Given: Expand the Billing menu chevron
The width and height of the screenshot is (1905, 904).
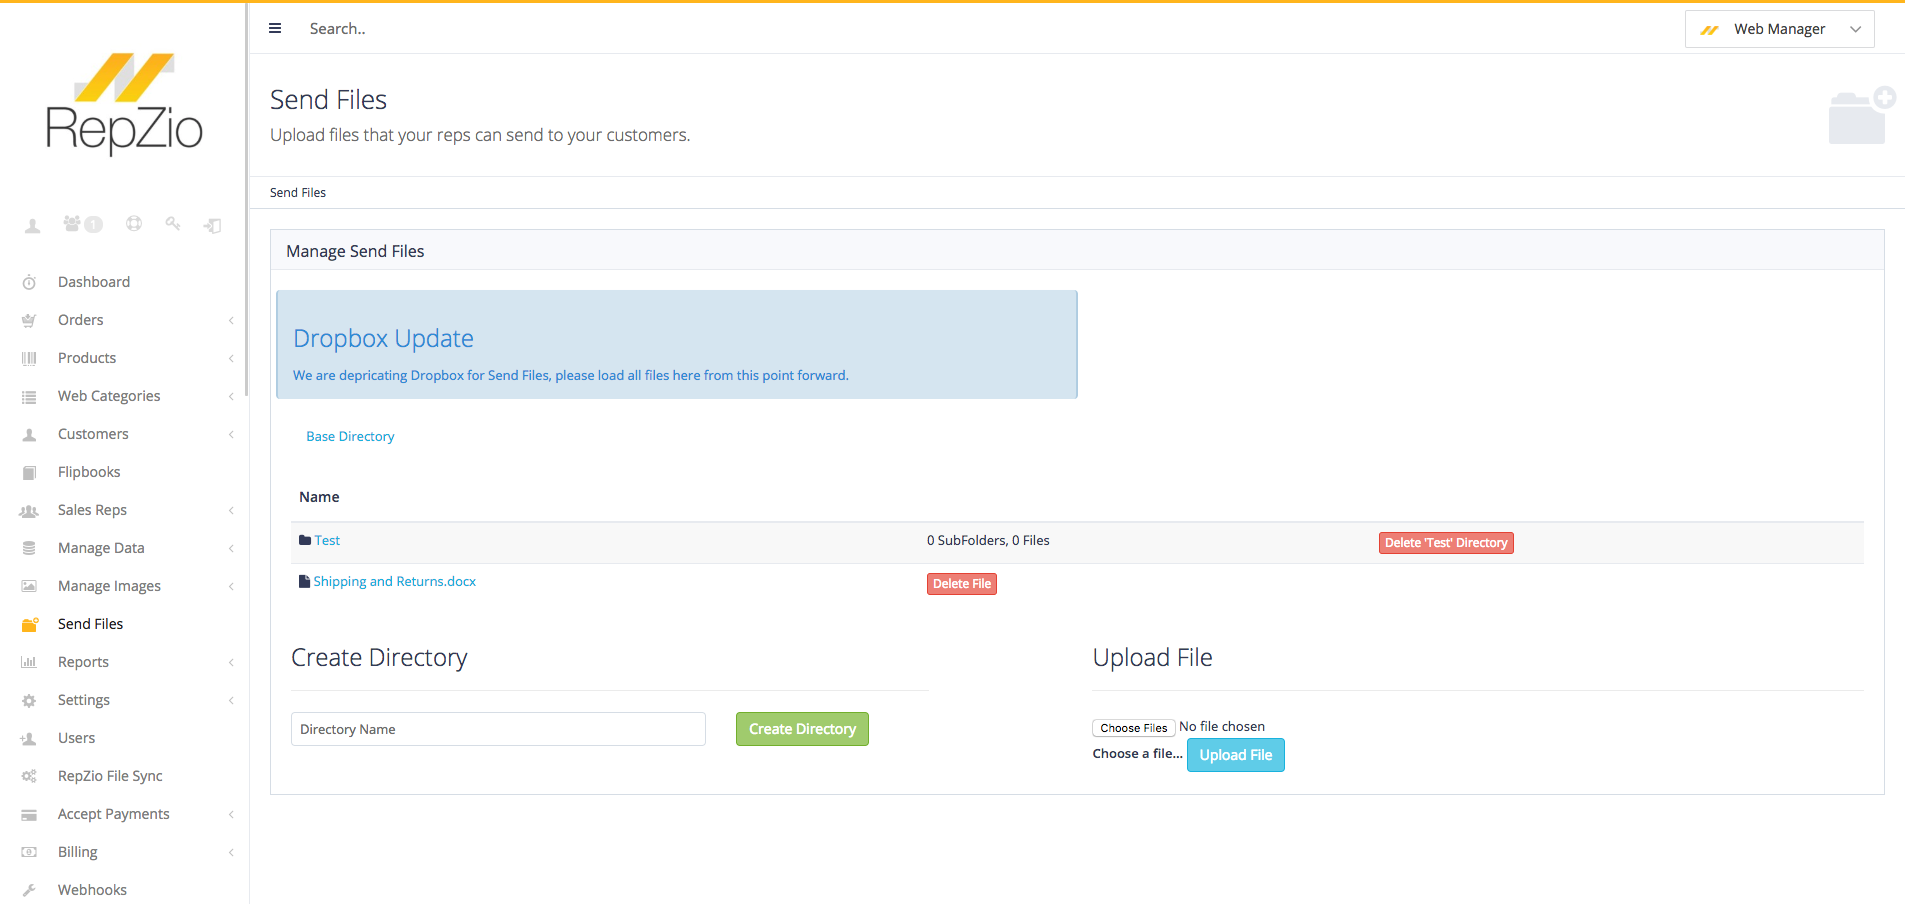Looking at the screenshot, I should pyautogui.click(x=231, y=852).
